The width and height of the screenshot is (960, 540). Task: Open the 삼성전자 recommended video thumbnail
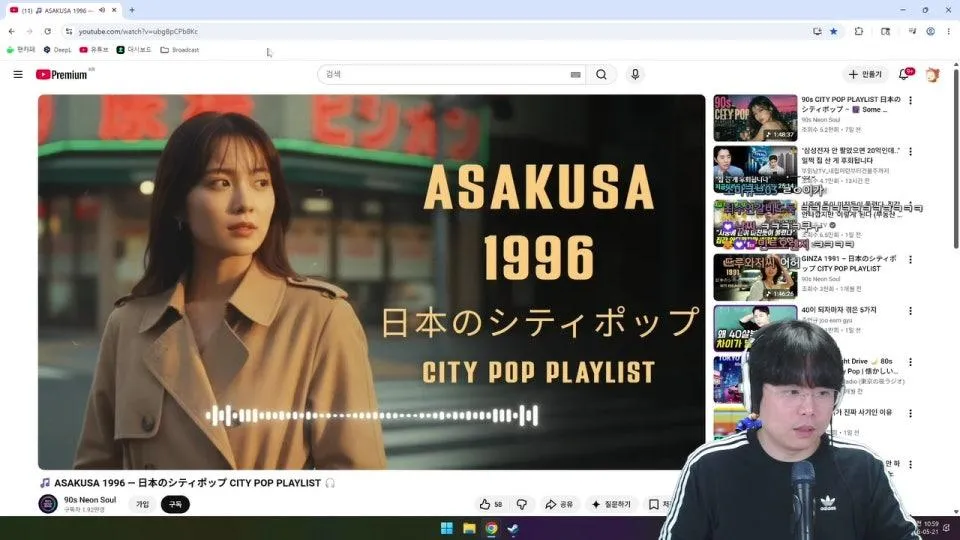pyautogui.click(x=756, y=169)
